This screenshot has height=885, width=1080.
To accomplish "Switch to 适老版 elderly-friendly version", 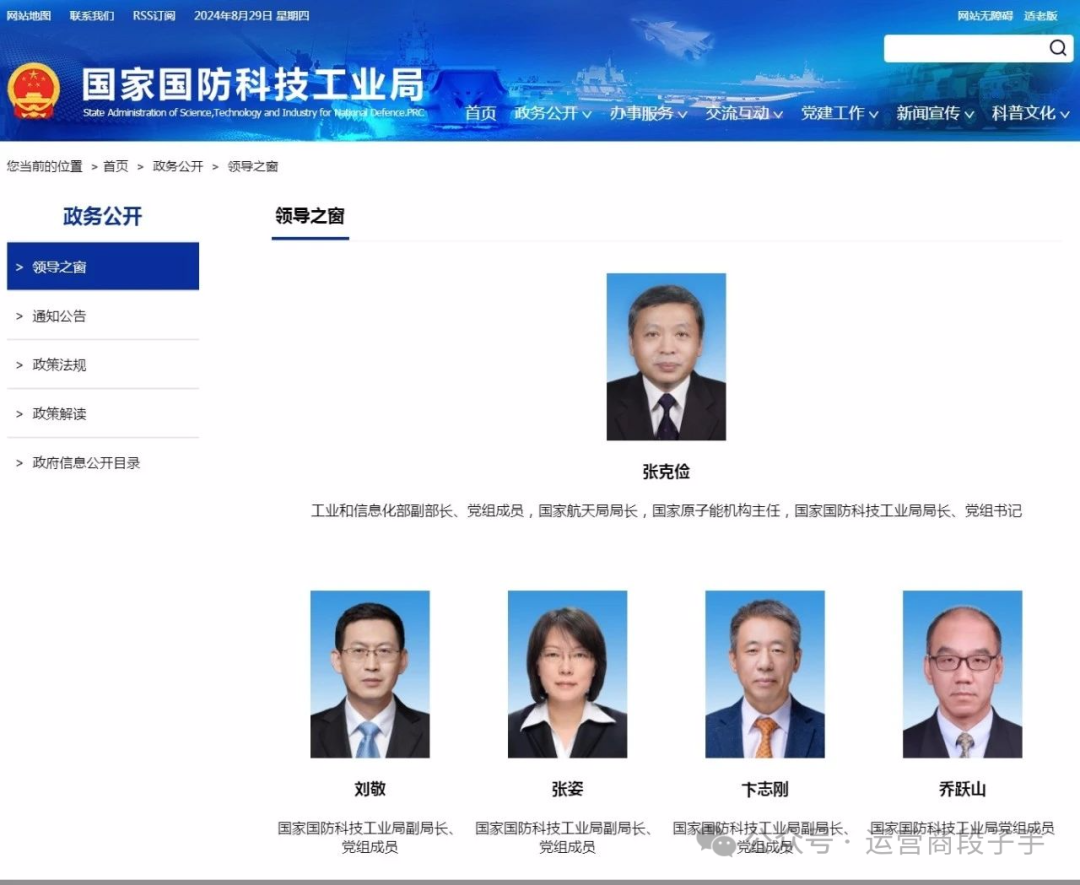I will 1040,16.
